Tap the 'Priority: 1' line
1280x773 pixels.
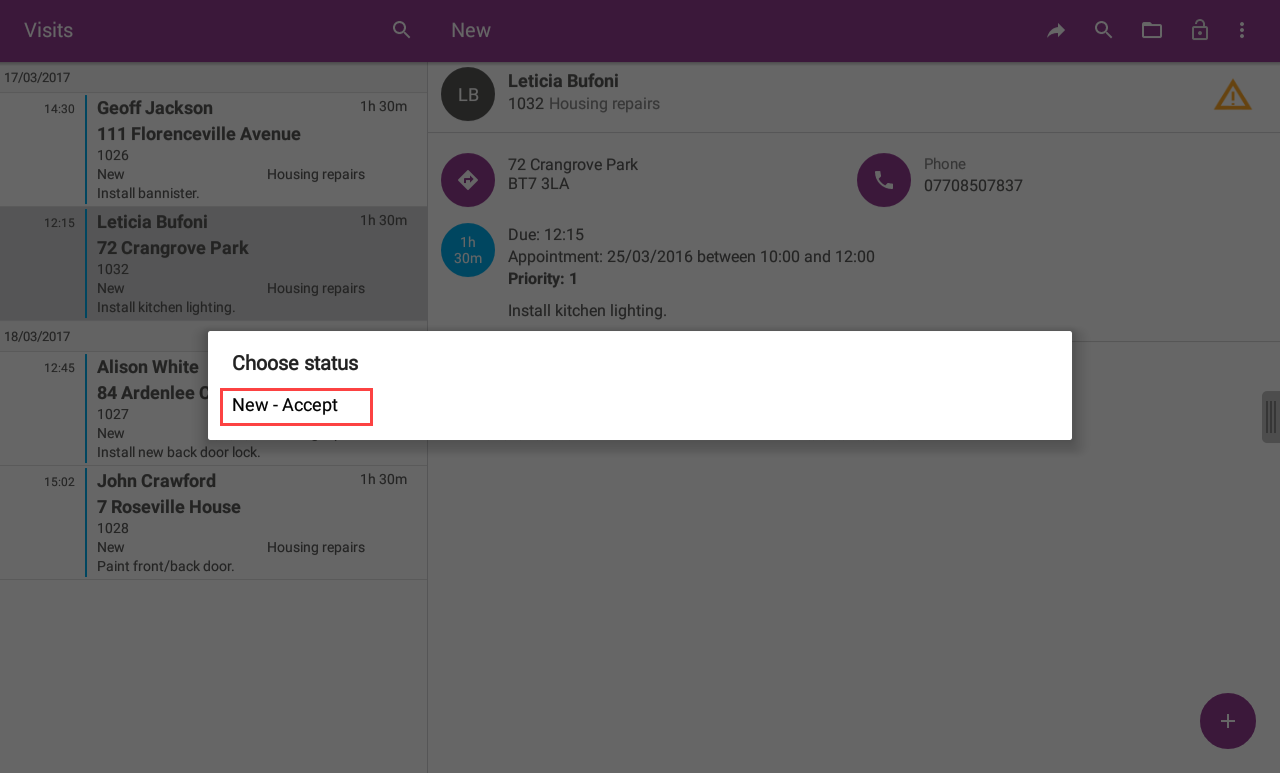(543, 279)
